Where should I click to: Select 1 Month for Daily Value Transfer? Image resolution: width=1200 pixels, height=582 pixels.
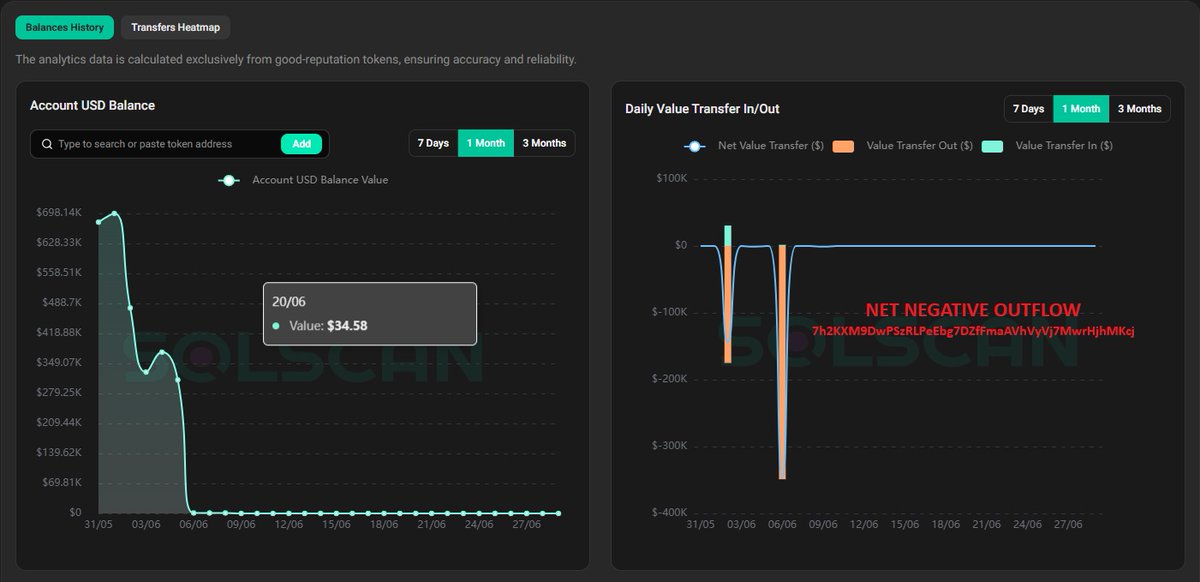1081,108
